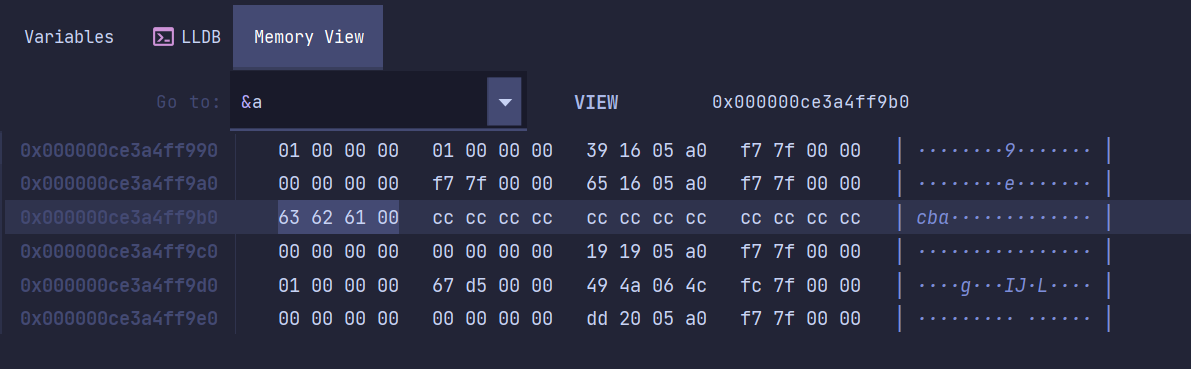Select memory row address 0x000000ce3a4ff990
Screen dimensions: 1191x369
coord(119,150)
